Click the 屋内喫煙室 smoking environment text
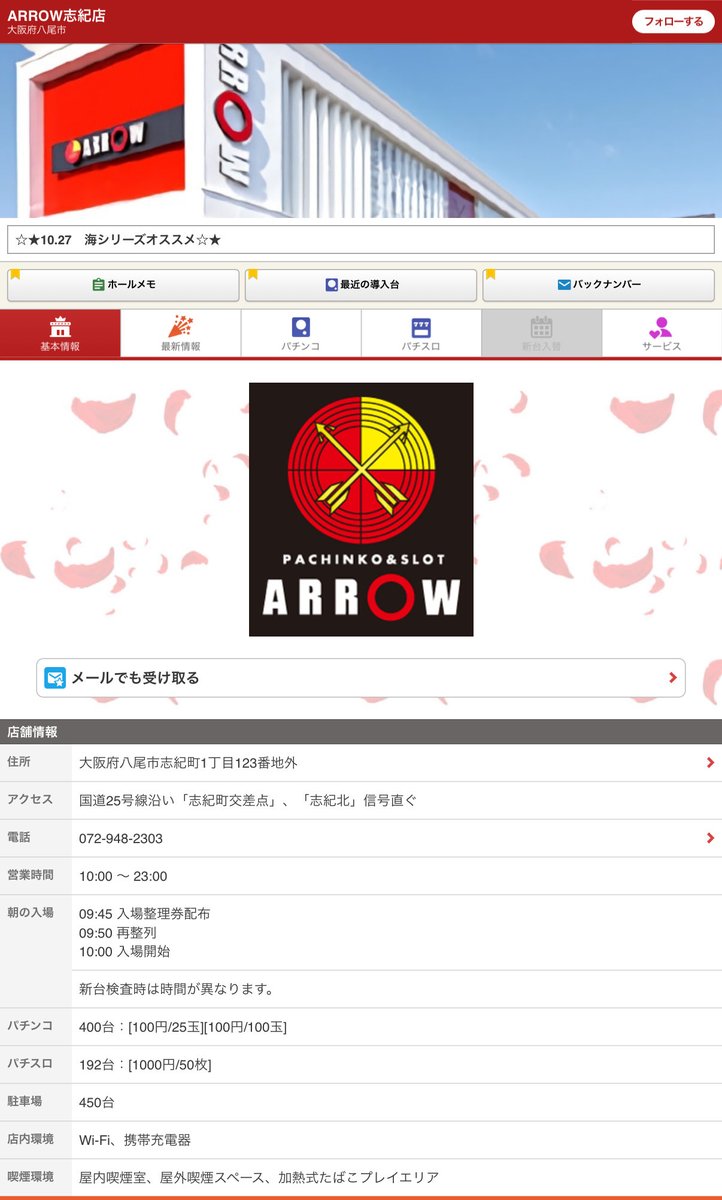 (259, 1178)
